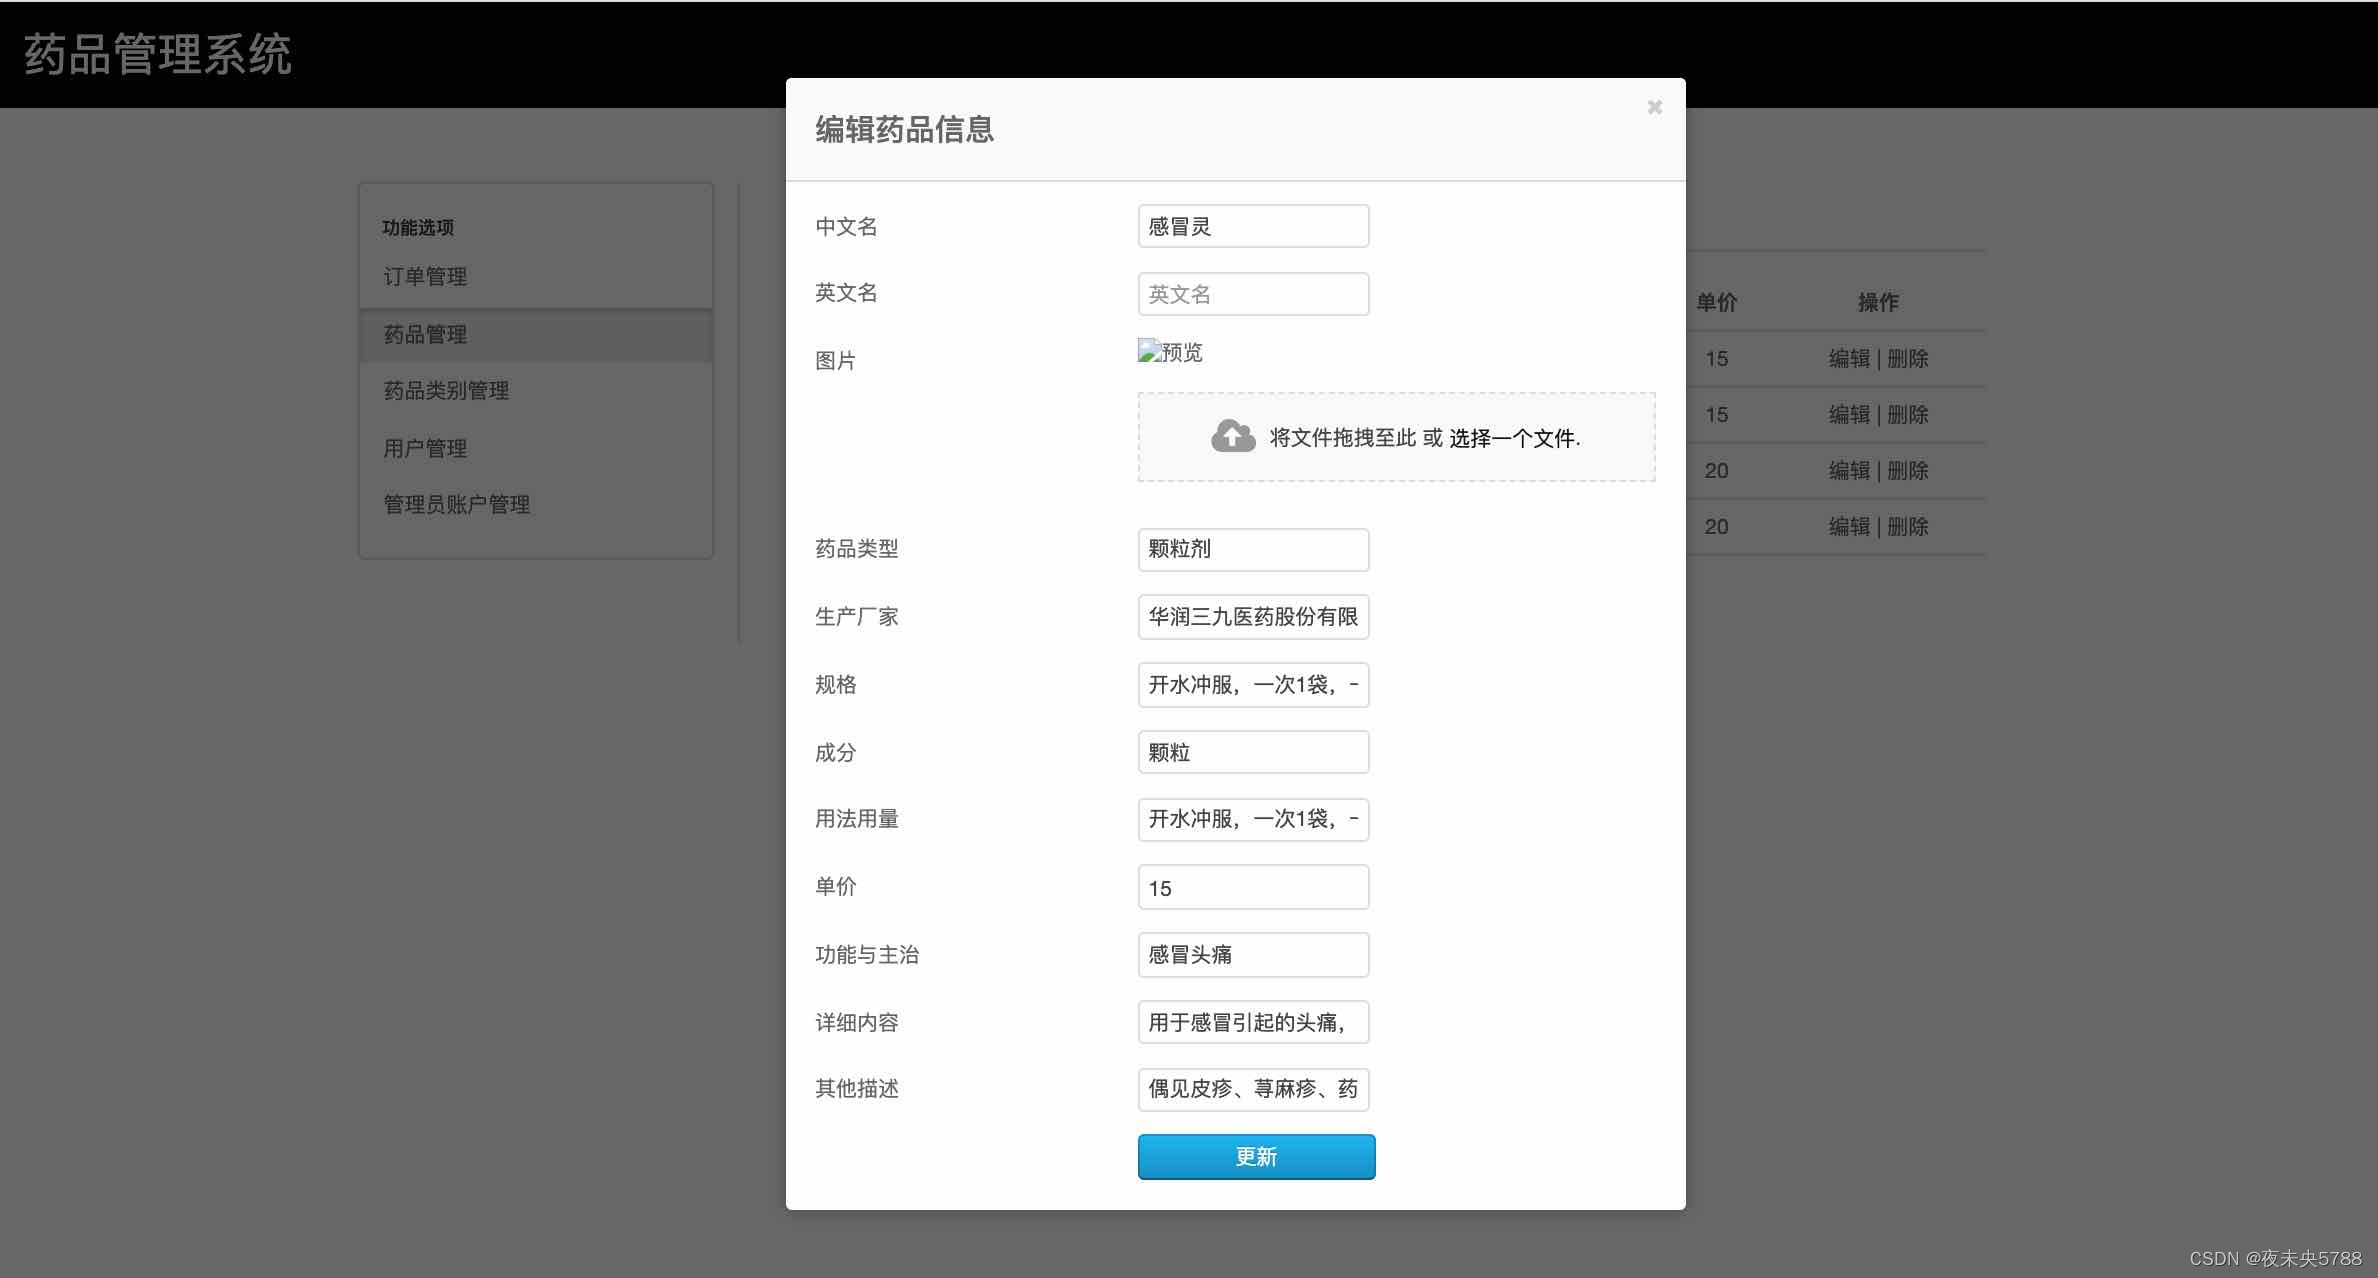Click the 药品类型 field showing 颗粒剂

[x=1253, y=549]
